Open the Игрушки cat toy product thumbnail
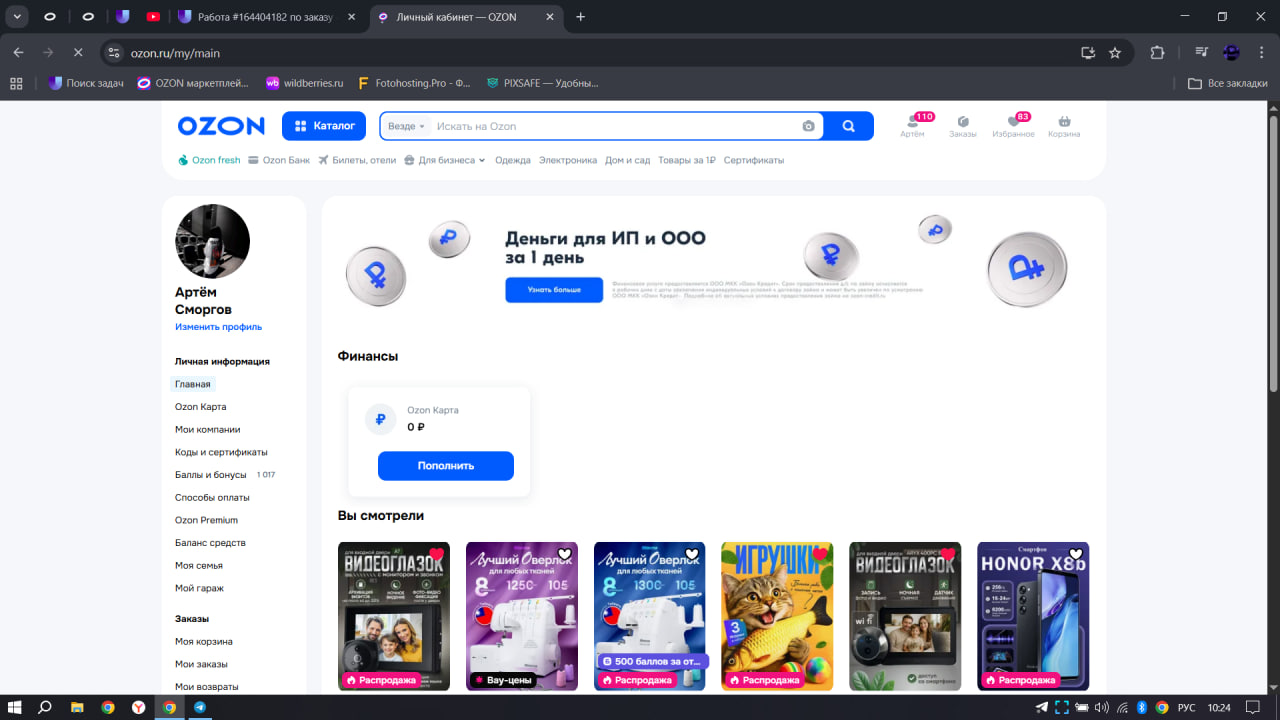This screenshot has height=720, width=1280. click(777, 616)
